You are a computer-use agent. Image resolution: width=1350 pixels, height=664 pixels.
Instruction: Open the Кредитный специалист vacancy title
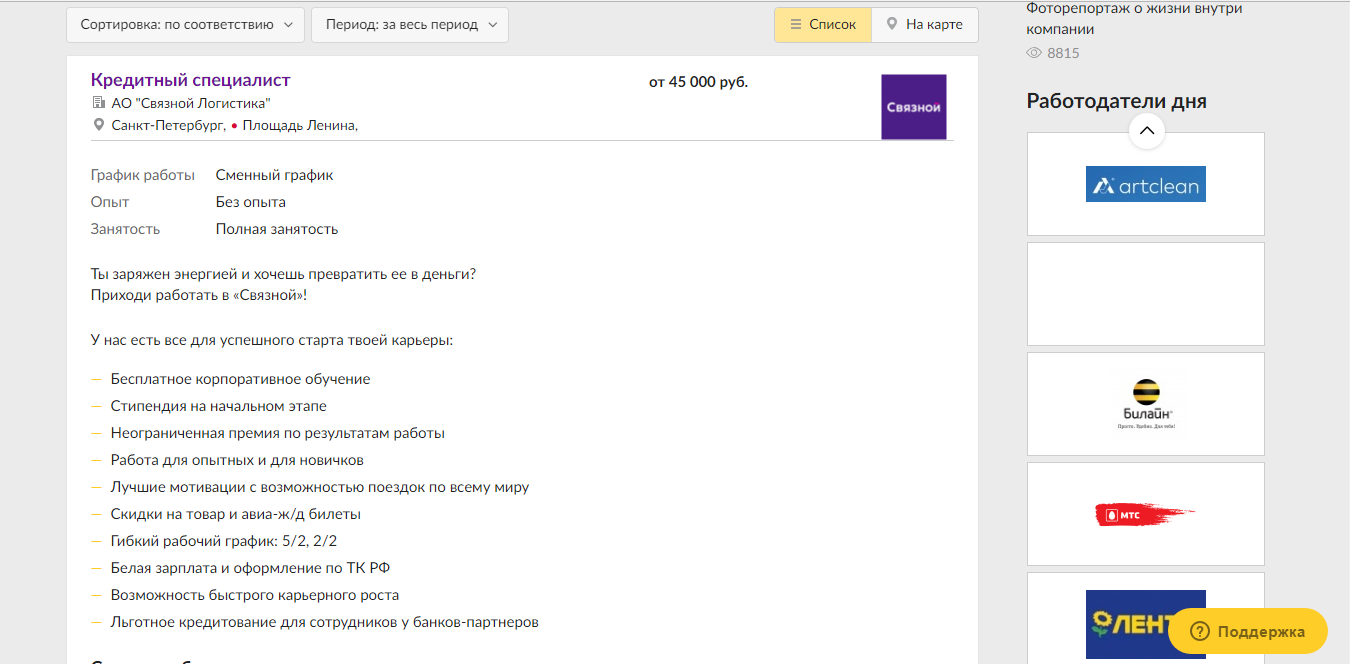[x=190, y=80]
